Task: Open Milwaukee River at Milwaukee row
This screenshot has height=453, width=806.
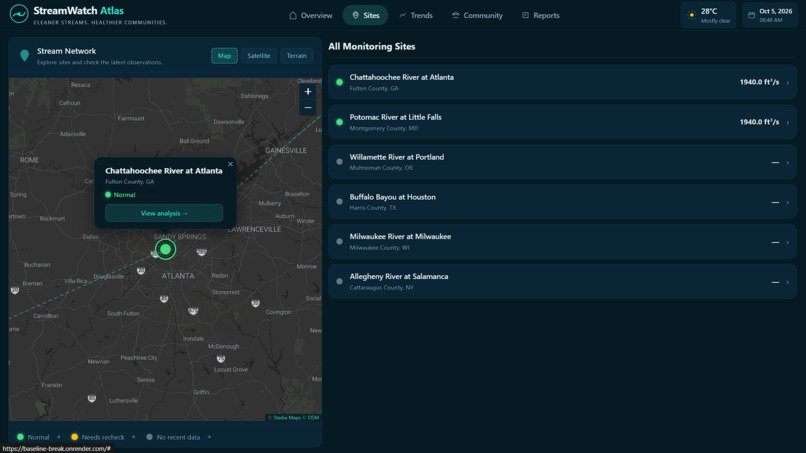Action: (562, 242)
